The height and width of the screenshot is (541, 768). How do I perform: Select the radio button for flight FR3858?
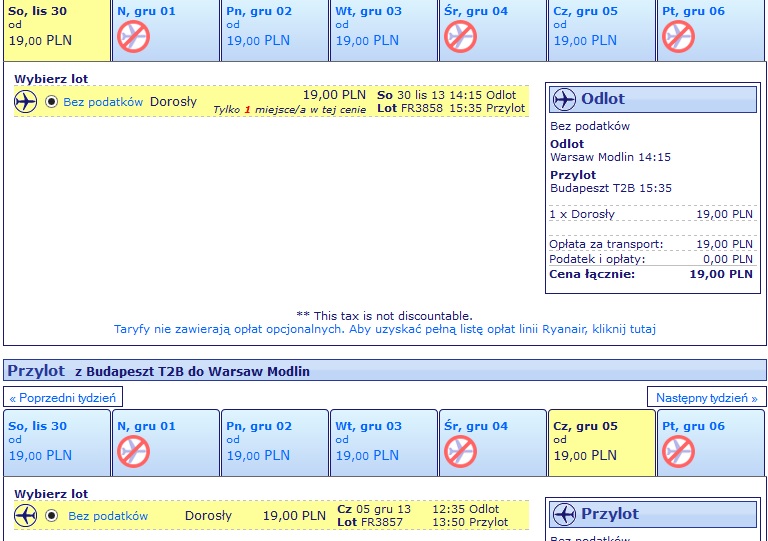tap(51, 102)
